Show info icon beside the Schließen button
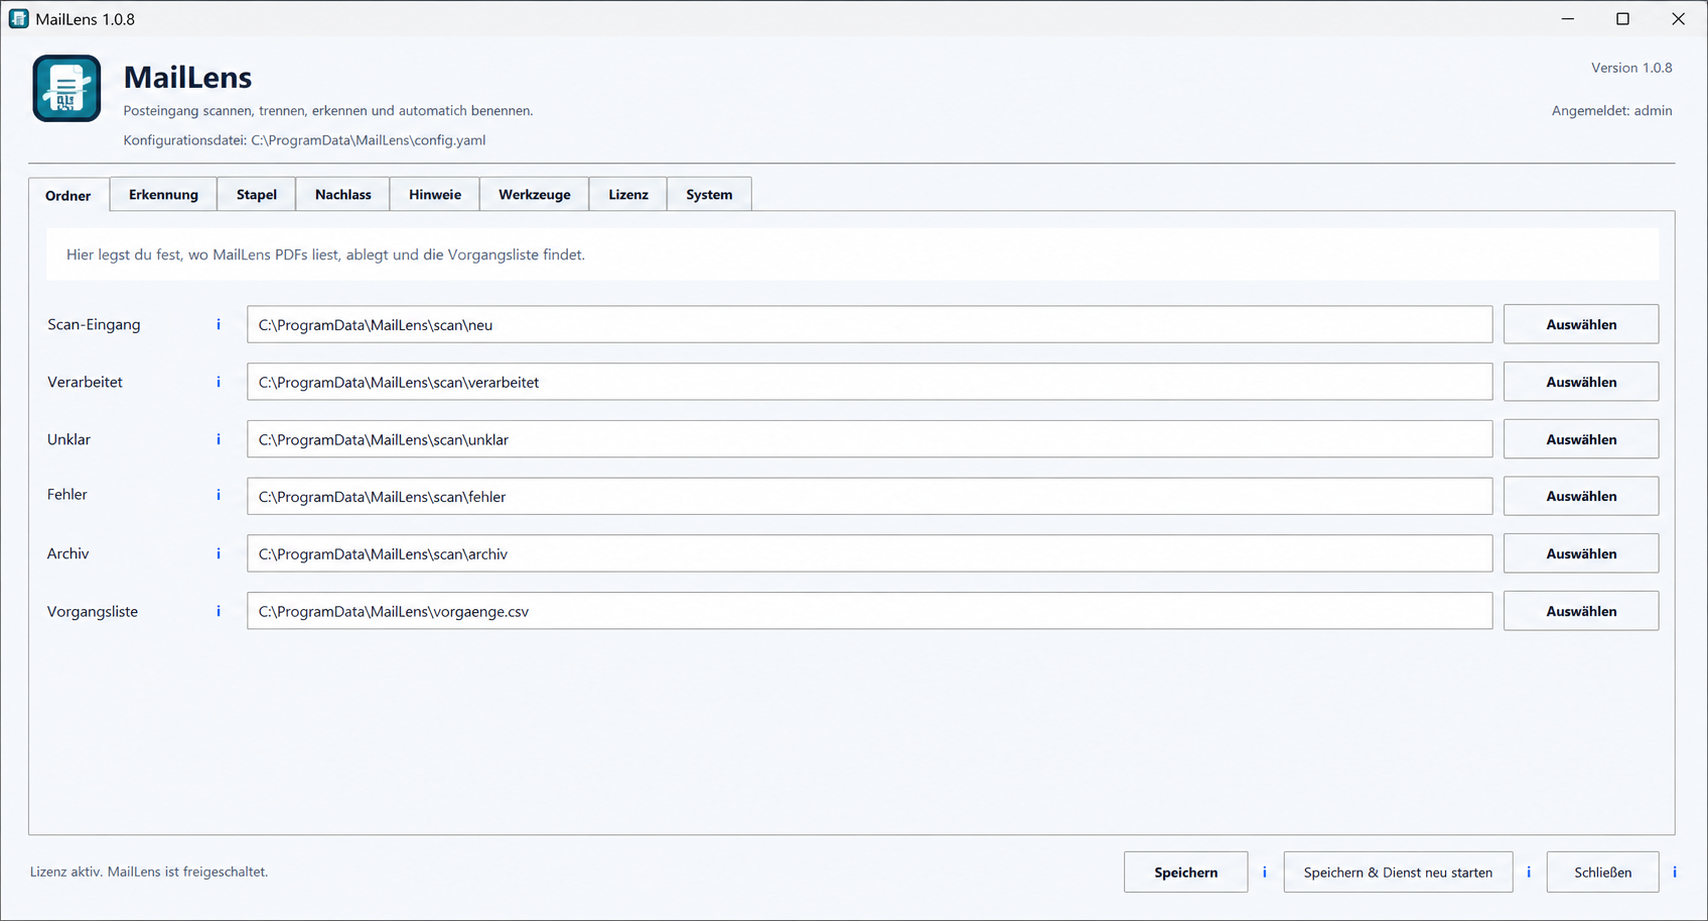This screenshot has width=1708, height=921. point(1675,872)
